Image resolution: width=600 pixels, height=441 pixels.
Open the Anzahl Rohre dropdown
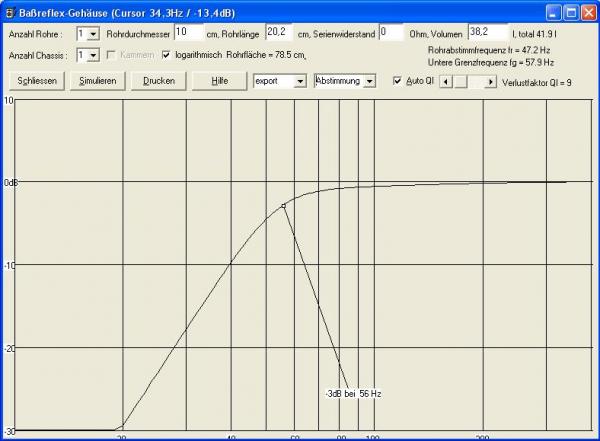(93, 33)
